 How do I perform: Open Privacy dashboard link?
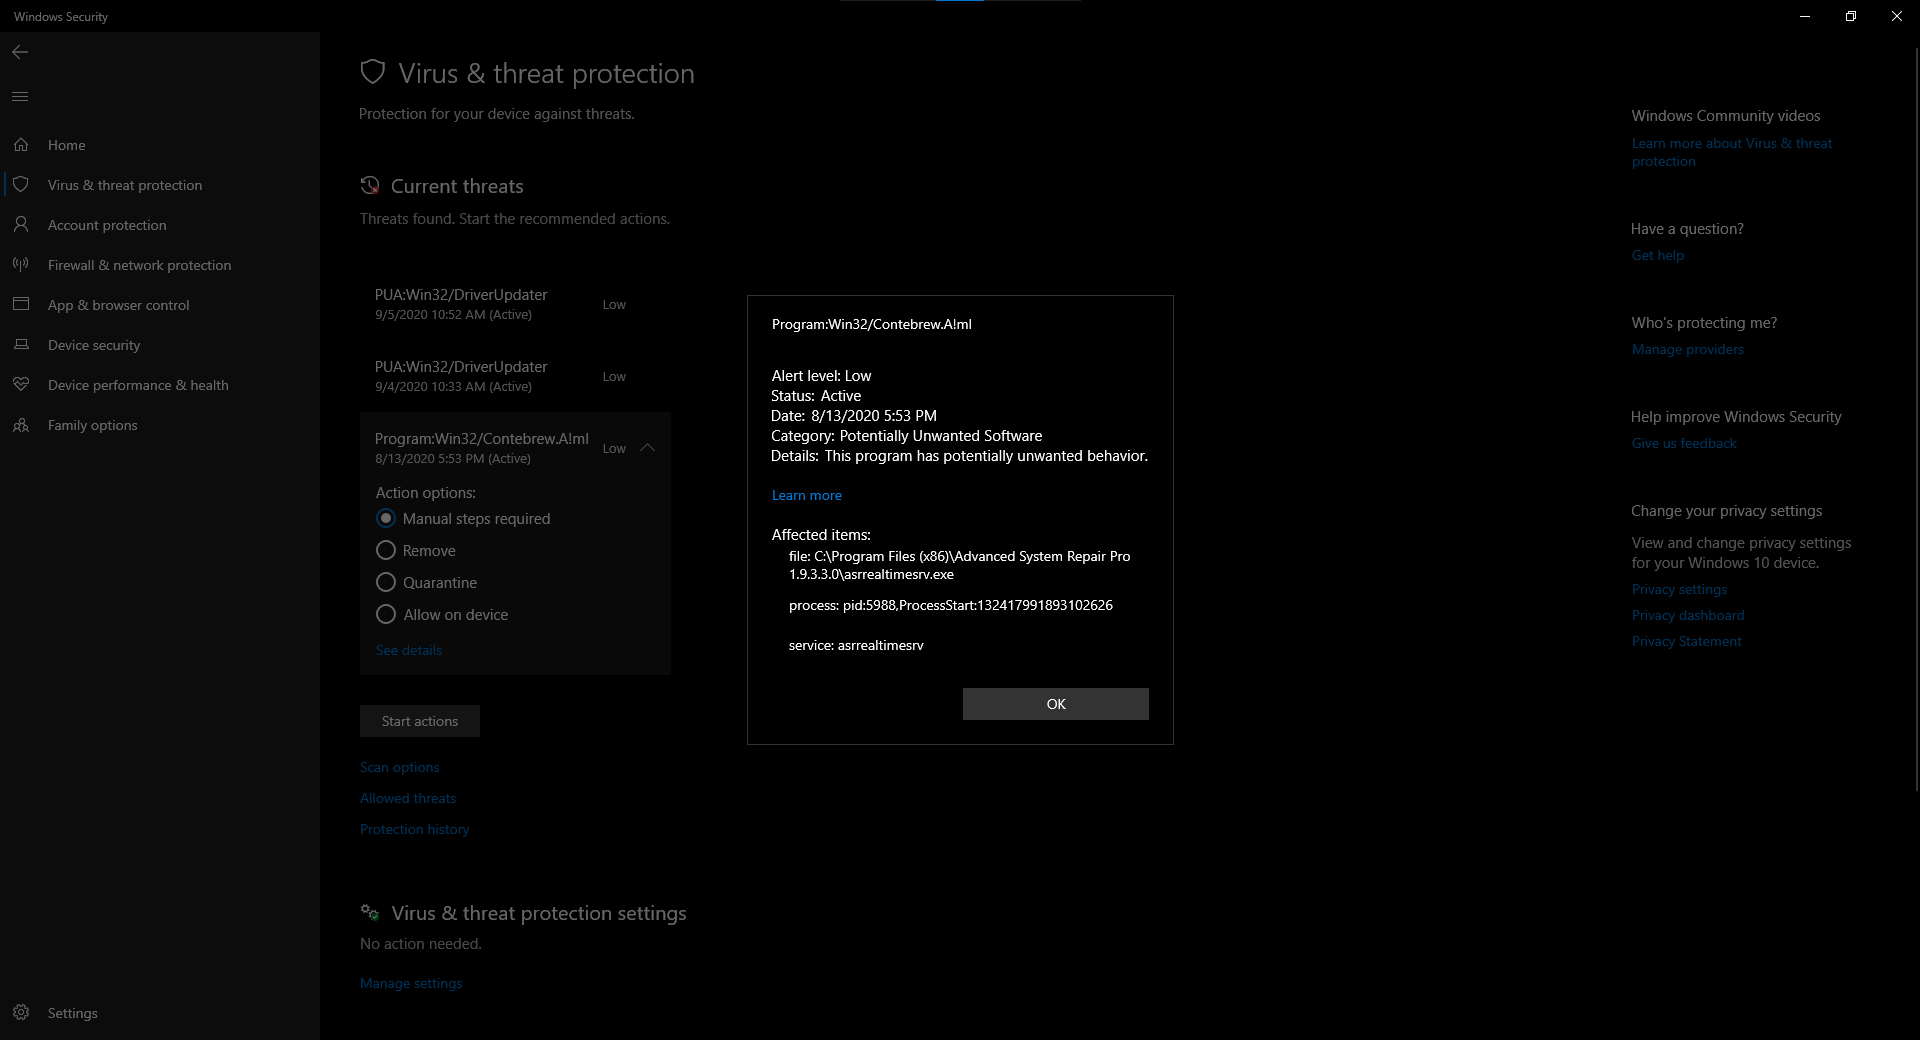tap(1688, 615)
